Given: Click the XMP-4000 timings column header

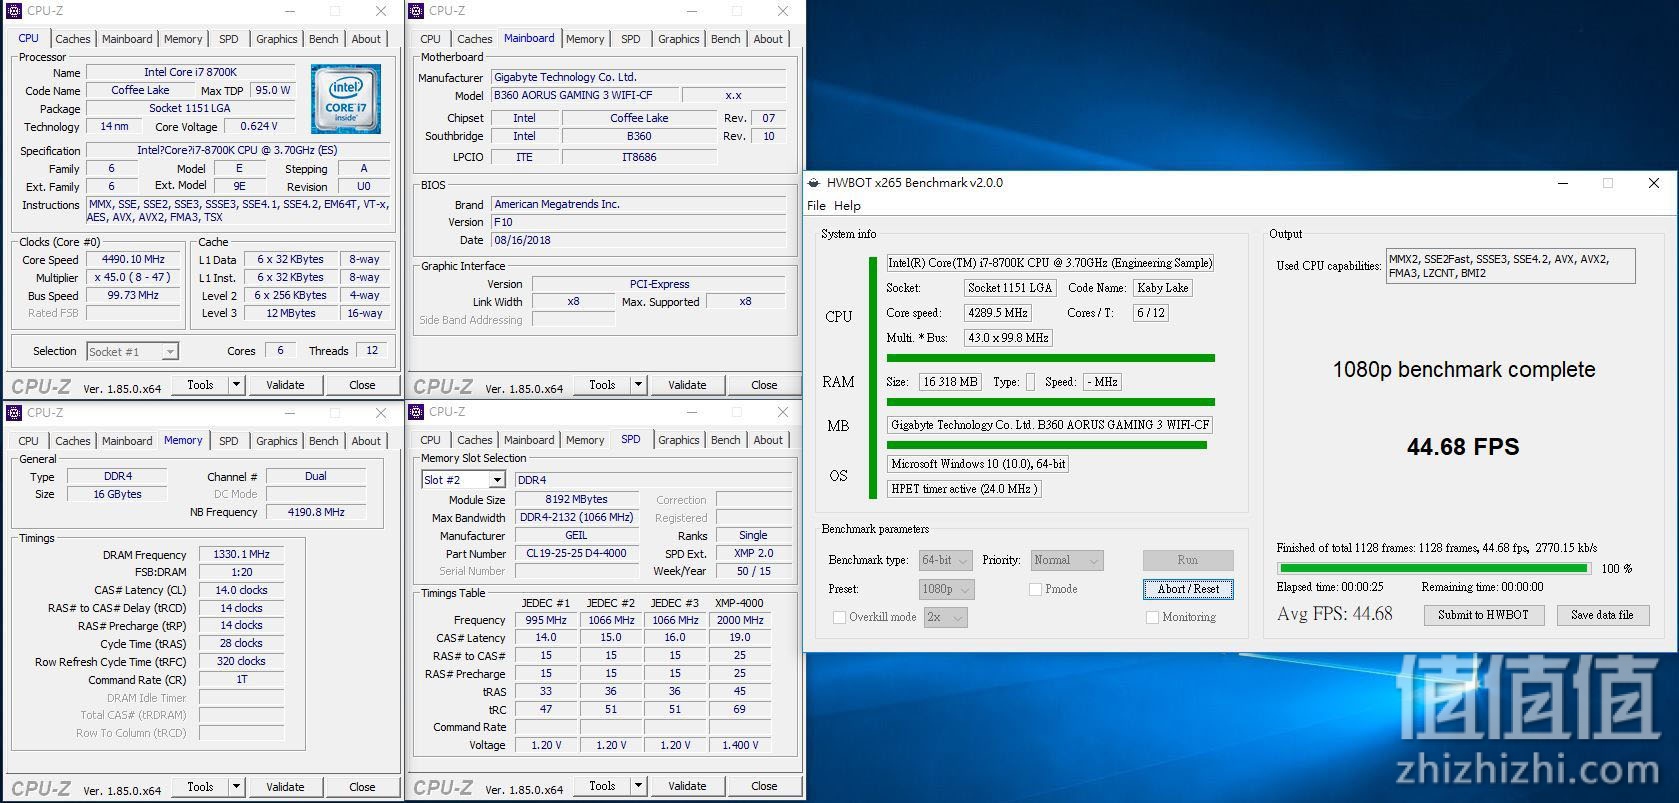Looking at the screenshot, I should point(739,603).
